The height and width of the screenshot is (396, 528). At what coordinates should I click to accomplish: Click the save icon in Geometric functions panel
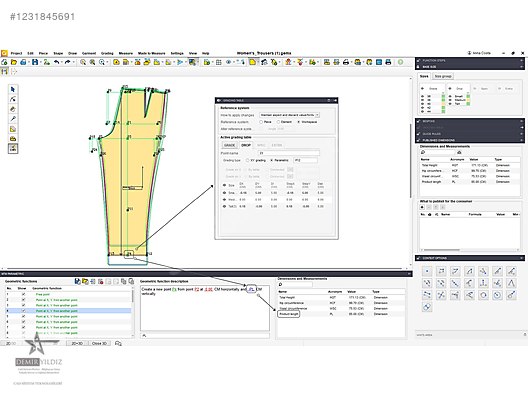point(77,281)
